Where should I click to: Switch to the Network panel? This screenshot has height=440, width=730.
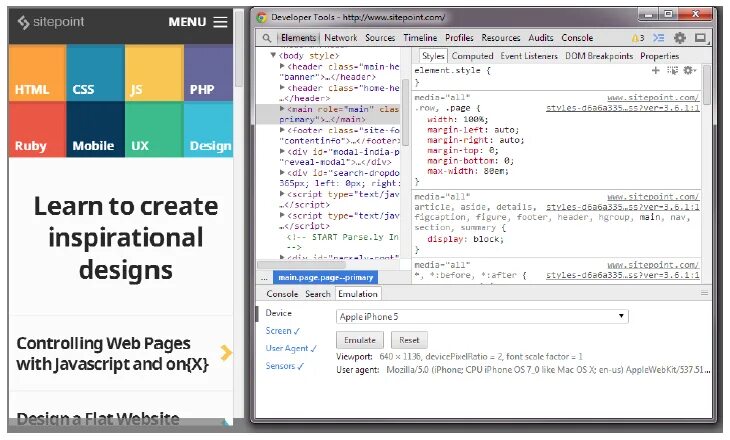(x=341, y=38)
